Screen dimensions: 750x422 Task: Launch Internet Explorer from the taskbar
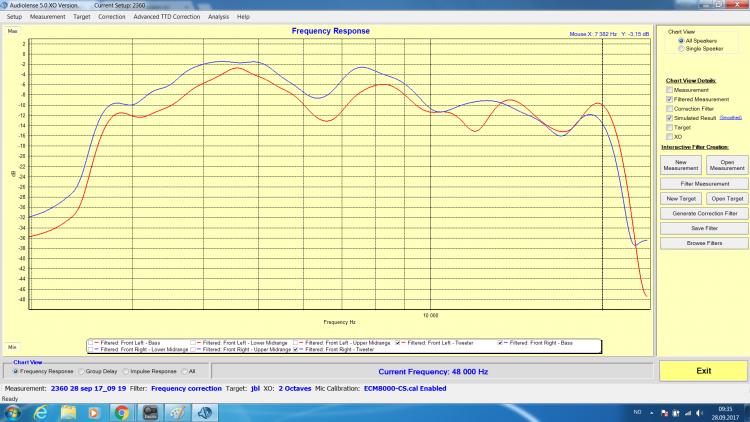pyautogui.click(x=41, y=411)
